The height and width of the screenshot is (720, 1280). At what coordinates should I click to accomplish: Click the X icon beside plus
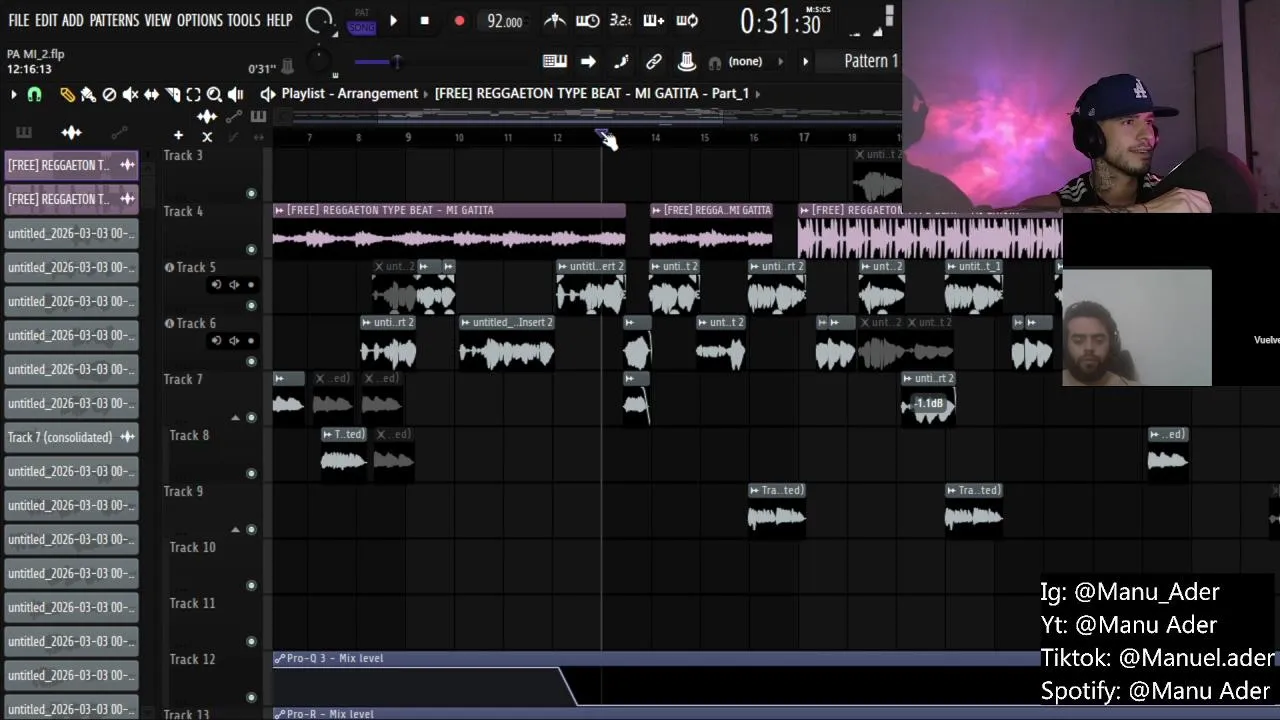[207, 137]
